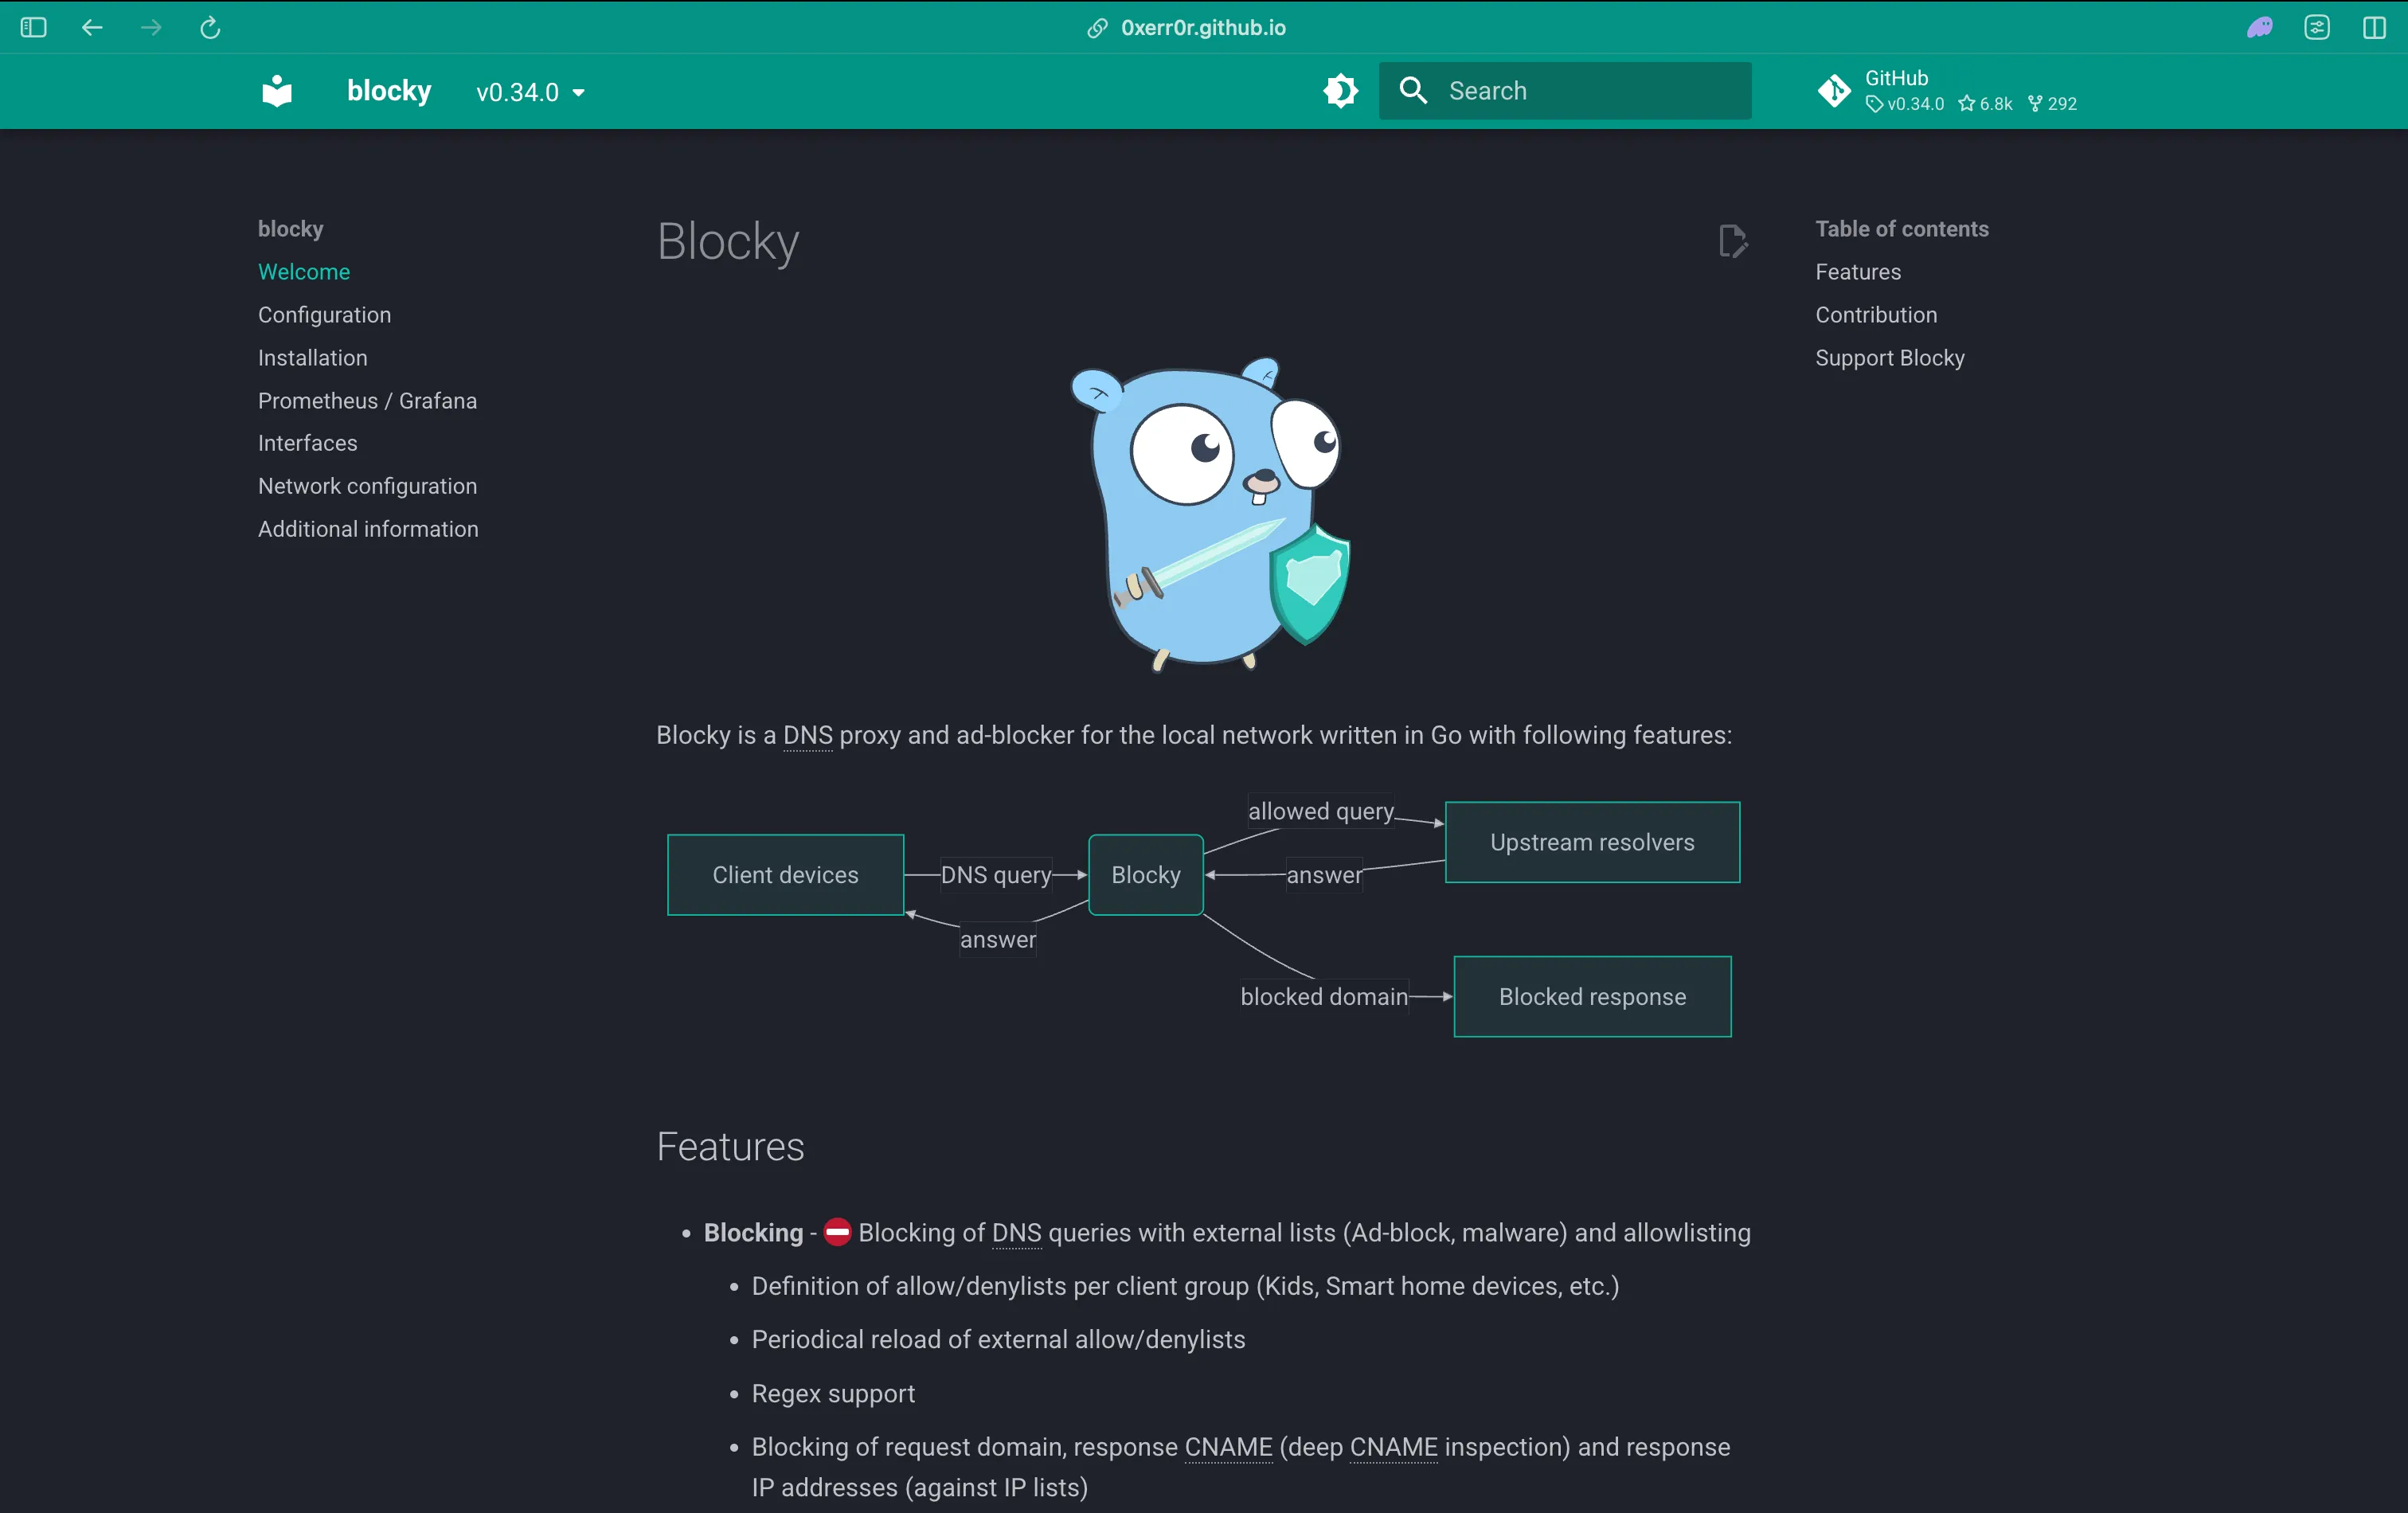Click 'Periodical reload of external allow/denylists' text
This screenshot has width=2408, height=1513.
[x=998, y=1339]
